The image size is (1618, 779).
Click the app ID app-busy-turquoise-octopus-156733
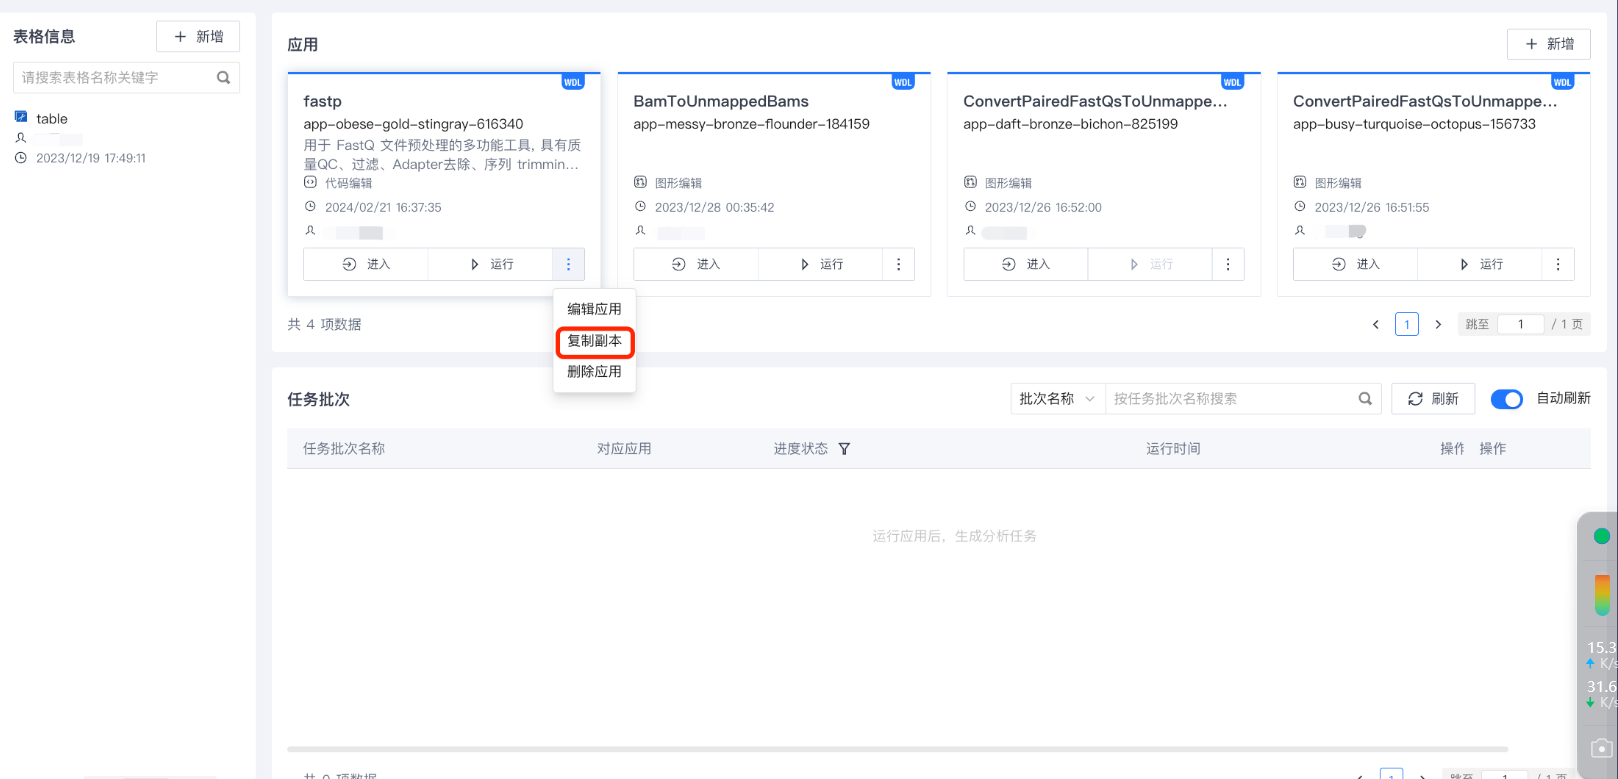pos(1415,124)
